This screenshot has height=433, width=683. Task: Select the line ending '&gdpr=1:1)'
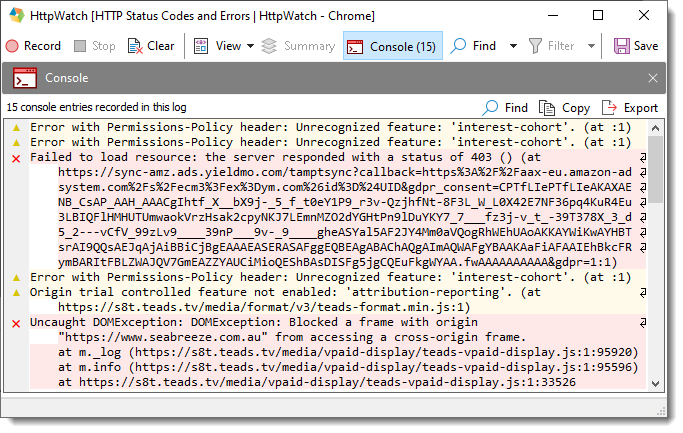(338, 262)
